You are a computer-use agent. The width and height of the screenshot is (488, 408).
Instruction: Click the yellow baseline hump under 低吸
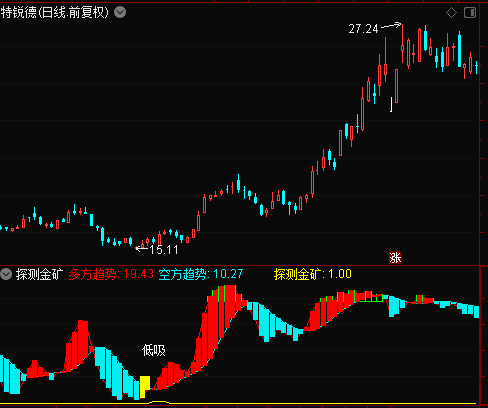159,402
